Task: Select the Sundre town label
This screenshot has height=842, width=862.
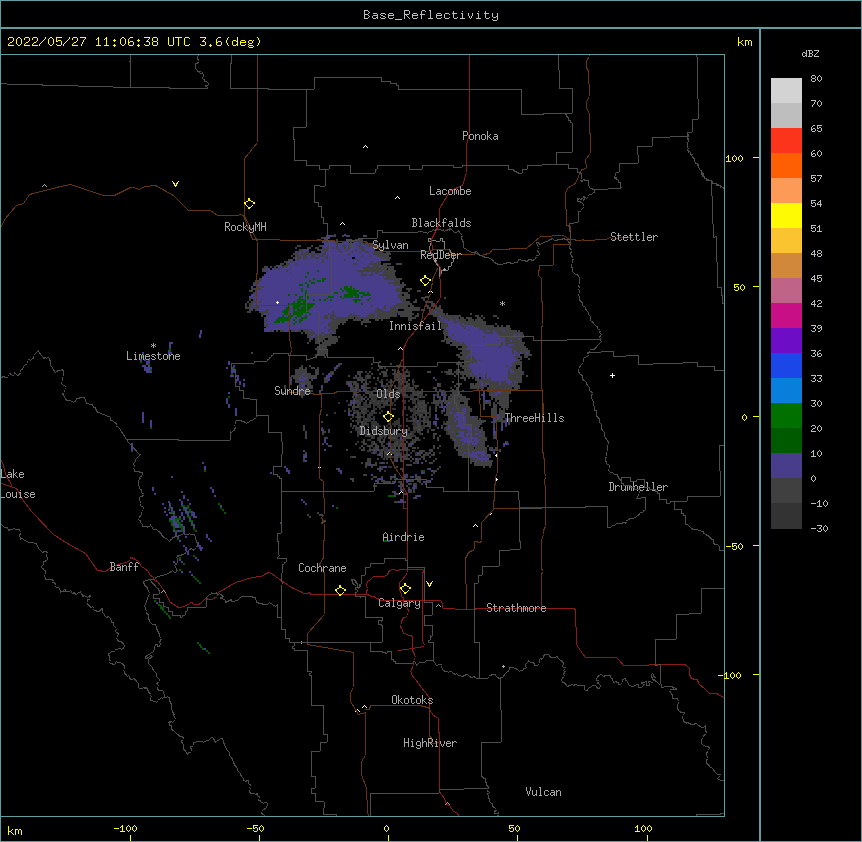Action: point(292,391)
